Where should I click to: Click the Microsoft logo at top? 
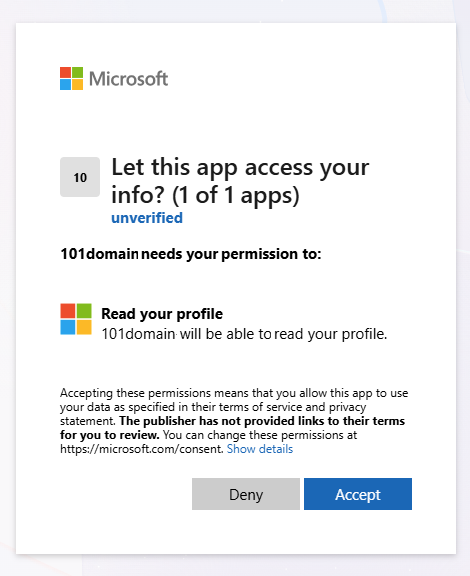(114, 79)
